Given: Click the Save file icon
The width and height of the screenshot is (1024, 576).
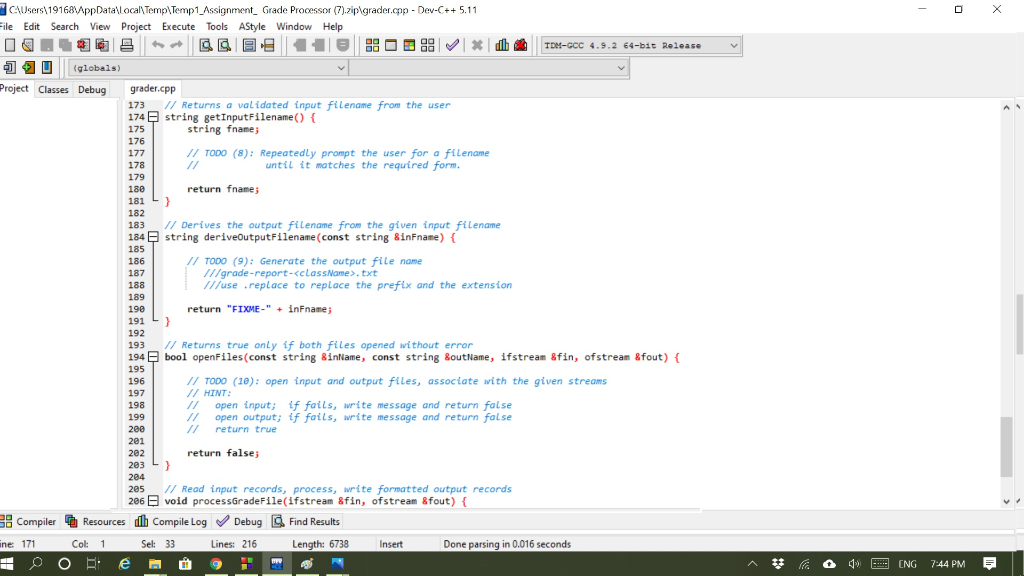Looking at the screenshot, I should (48, 45).
